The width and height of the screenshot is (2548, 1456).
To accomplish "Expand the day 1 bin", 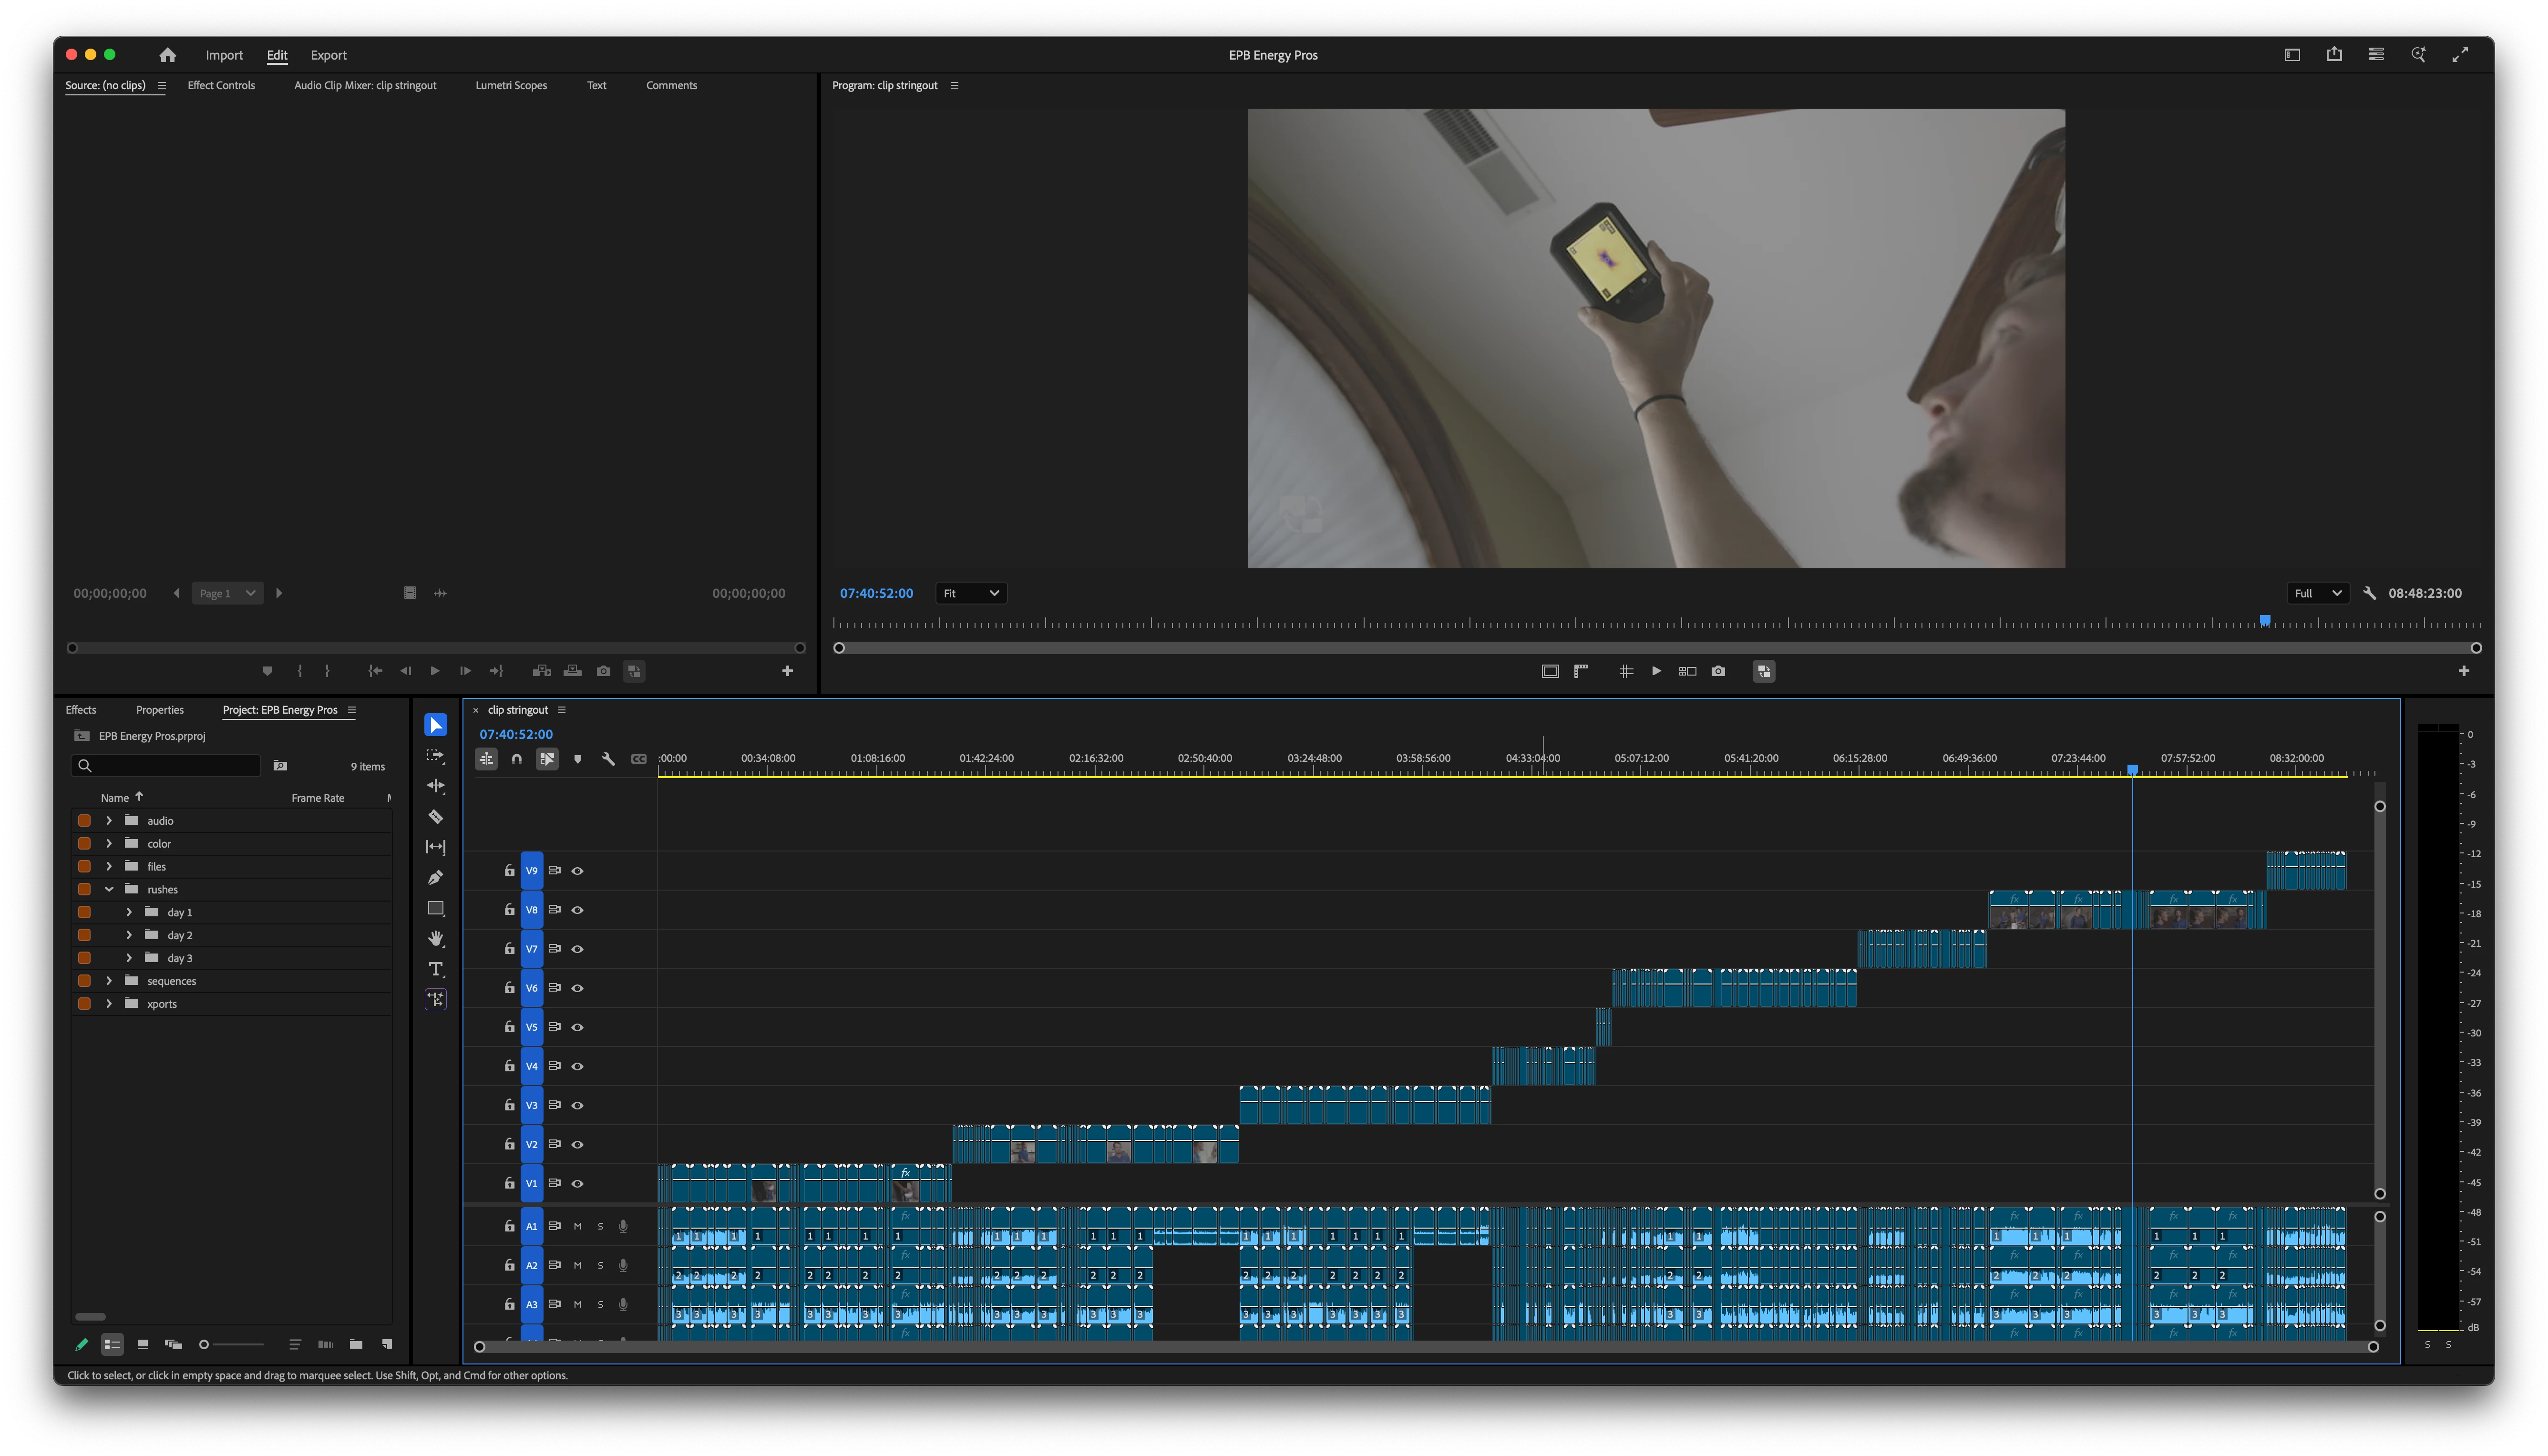I will click(x=129, y=912).
